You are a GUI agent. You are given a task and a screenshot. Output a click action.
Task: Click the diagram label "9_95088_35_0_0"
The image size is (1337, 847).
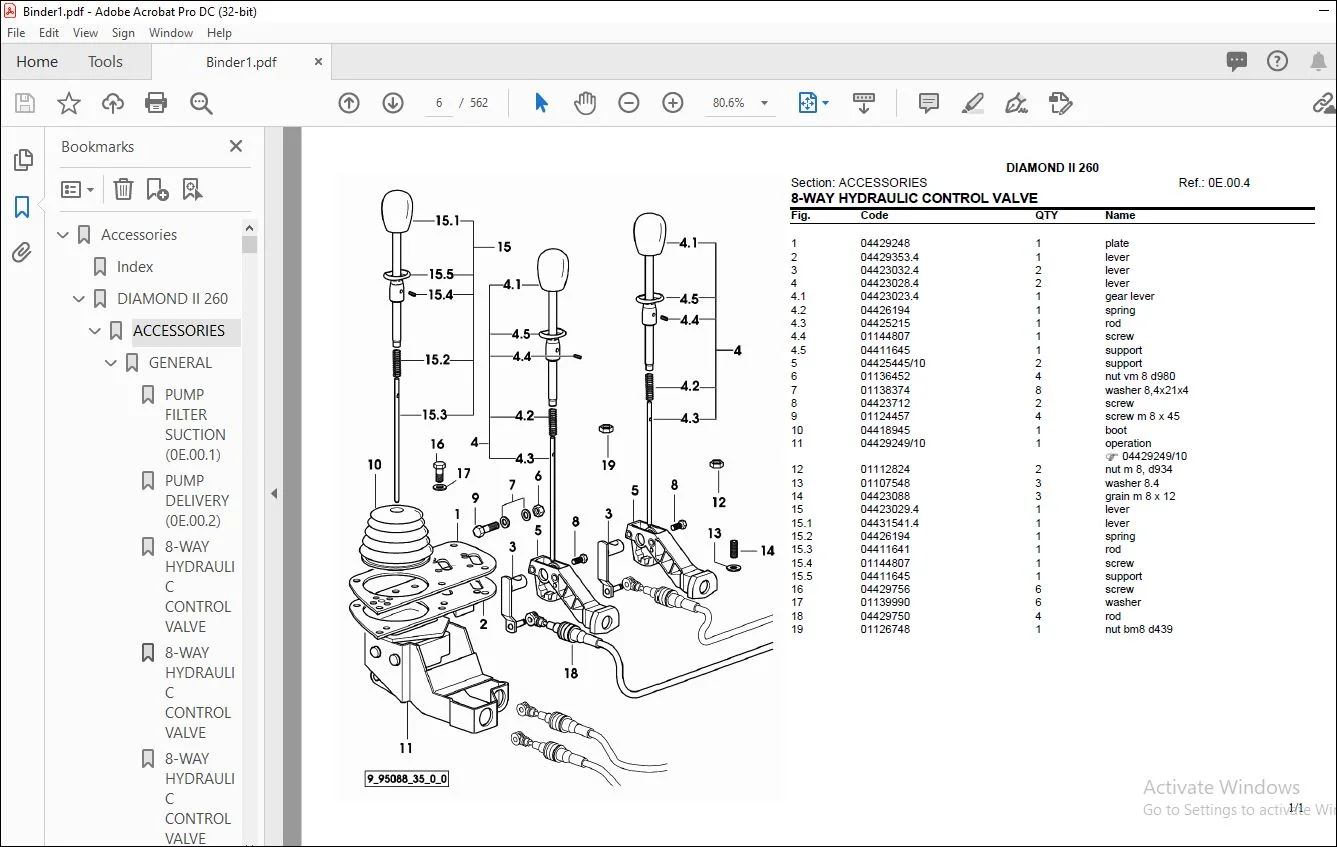(x=407, y=779)
